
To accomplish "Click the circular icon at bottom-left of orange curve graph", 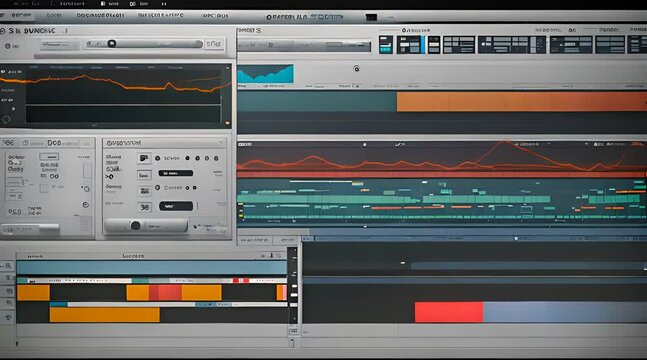I will pyautogui.click(x=6, y=120).
